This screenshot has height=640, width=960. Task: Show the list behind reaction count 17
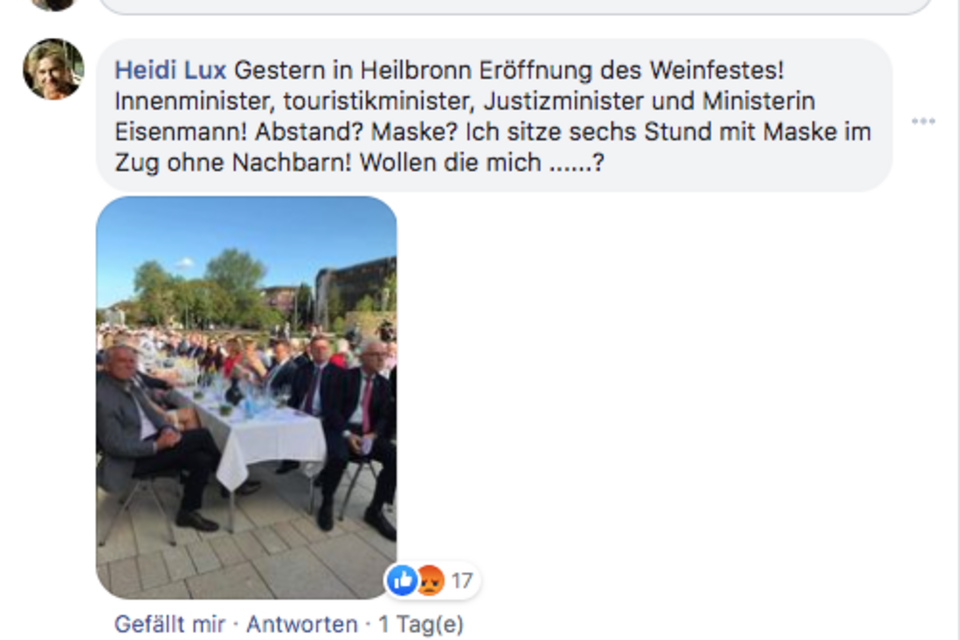point(462,580)
